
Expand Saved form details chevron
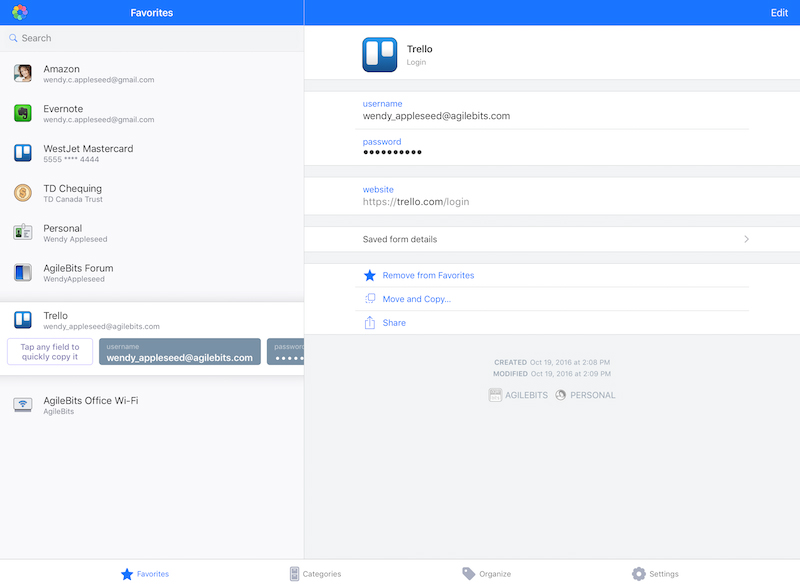(746, 239)
